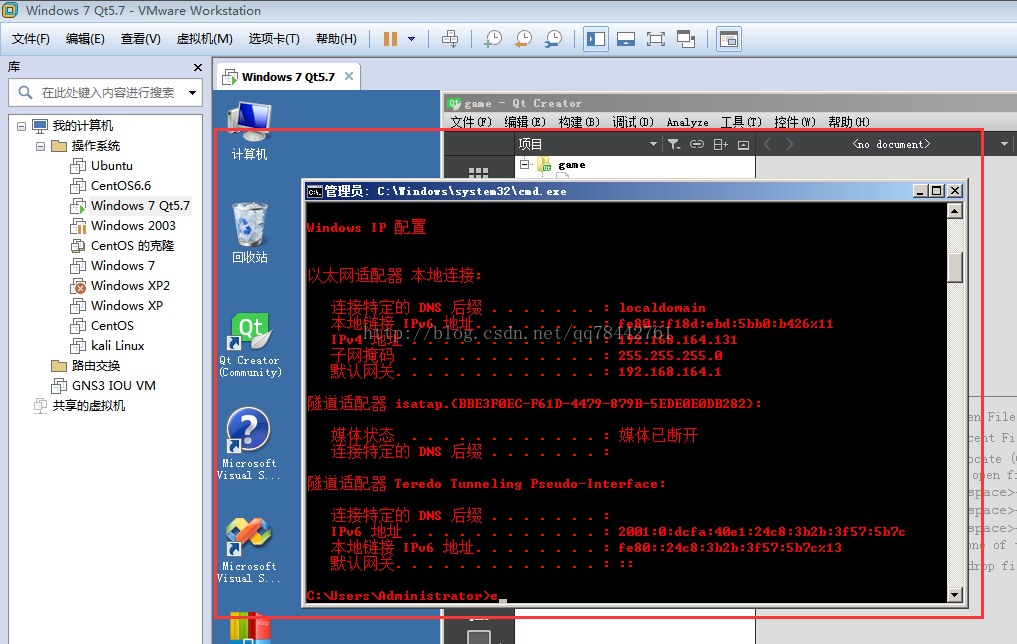Open the 文件(F) menu in VMware
This screenshot has width=1017, height=644.
(x=30, y=39)
